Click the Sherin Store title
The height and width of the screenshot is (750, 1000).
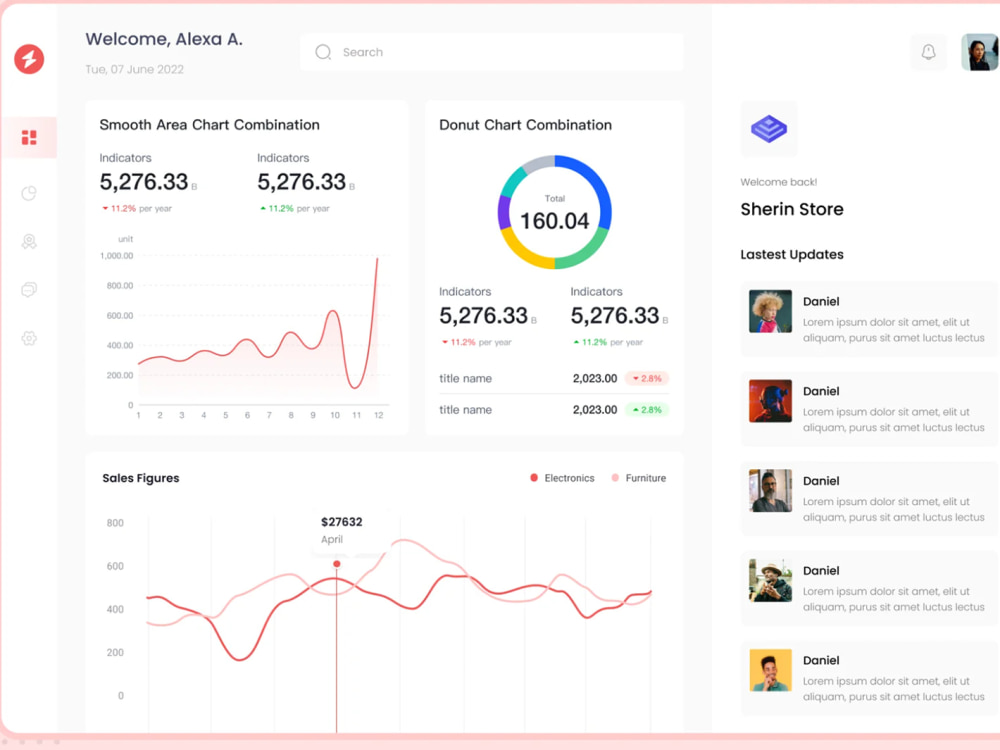pyautogui.click(x=791, y=209)
